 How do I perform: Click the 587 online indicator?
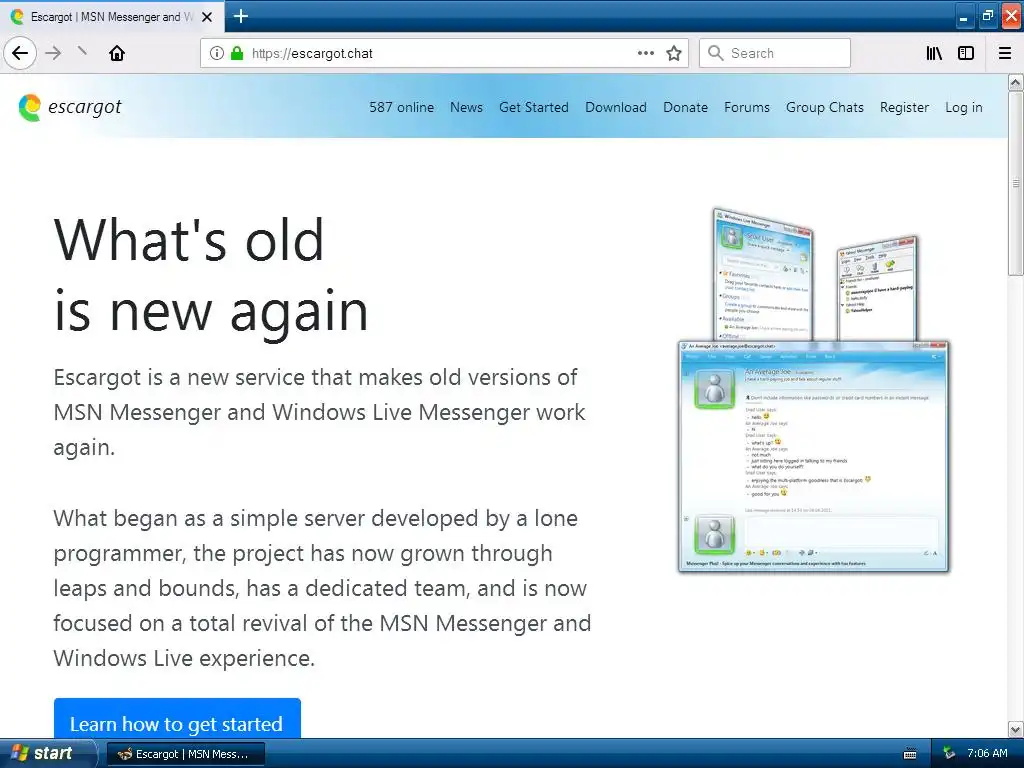402,107
